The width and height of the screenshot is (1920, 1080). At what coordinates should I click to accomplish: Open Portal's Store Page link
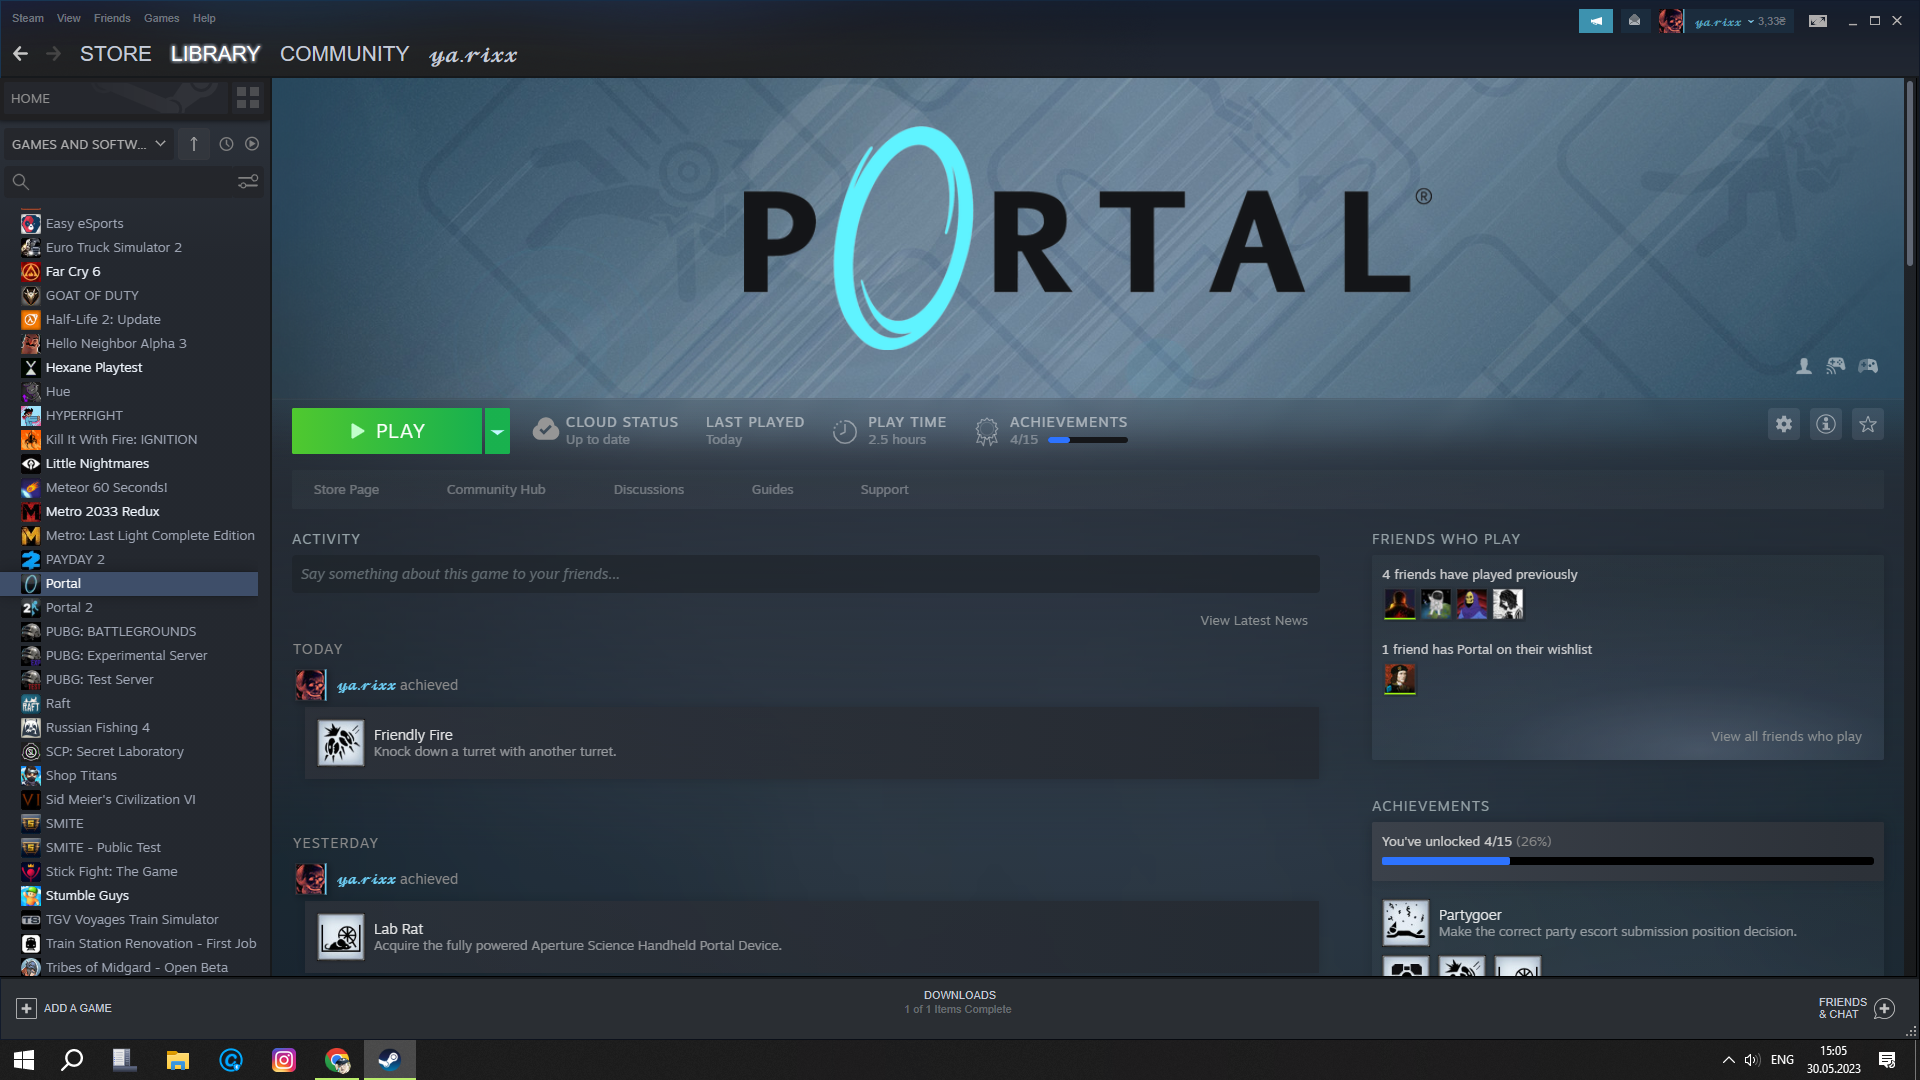[346, 489]
